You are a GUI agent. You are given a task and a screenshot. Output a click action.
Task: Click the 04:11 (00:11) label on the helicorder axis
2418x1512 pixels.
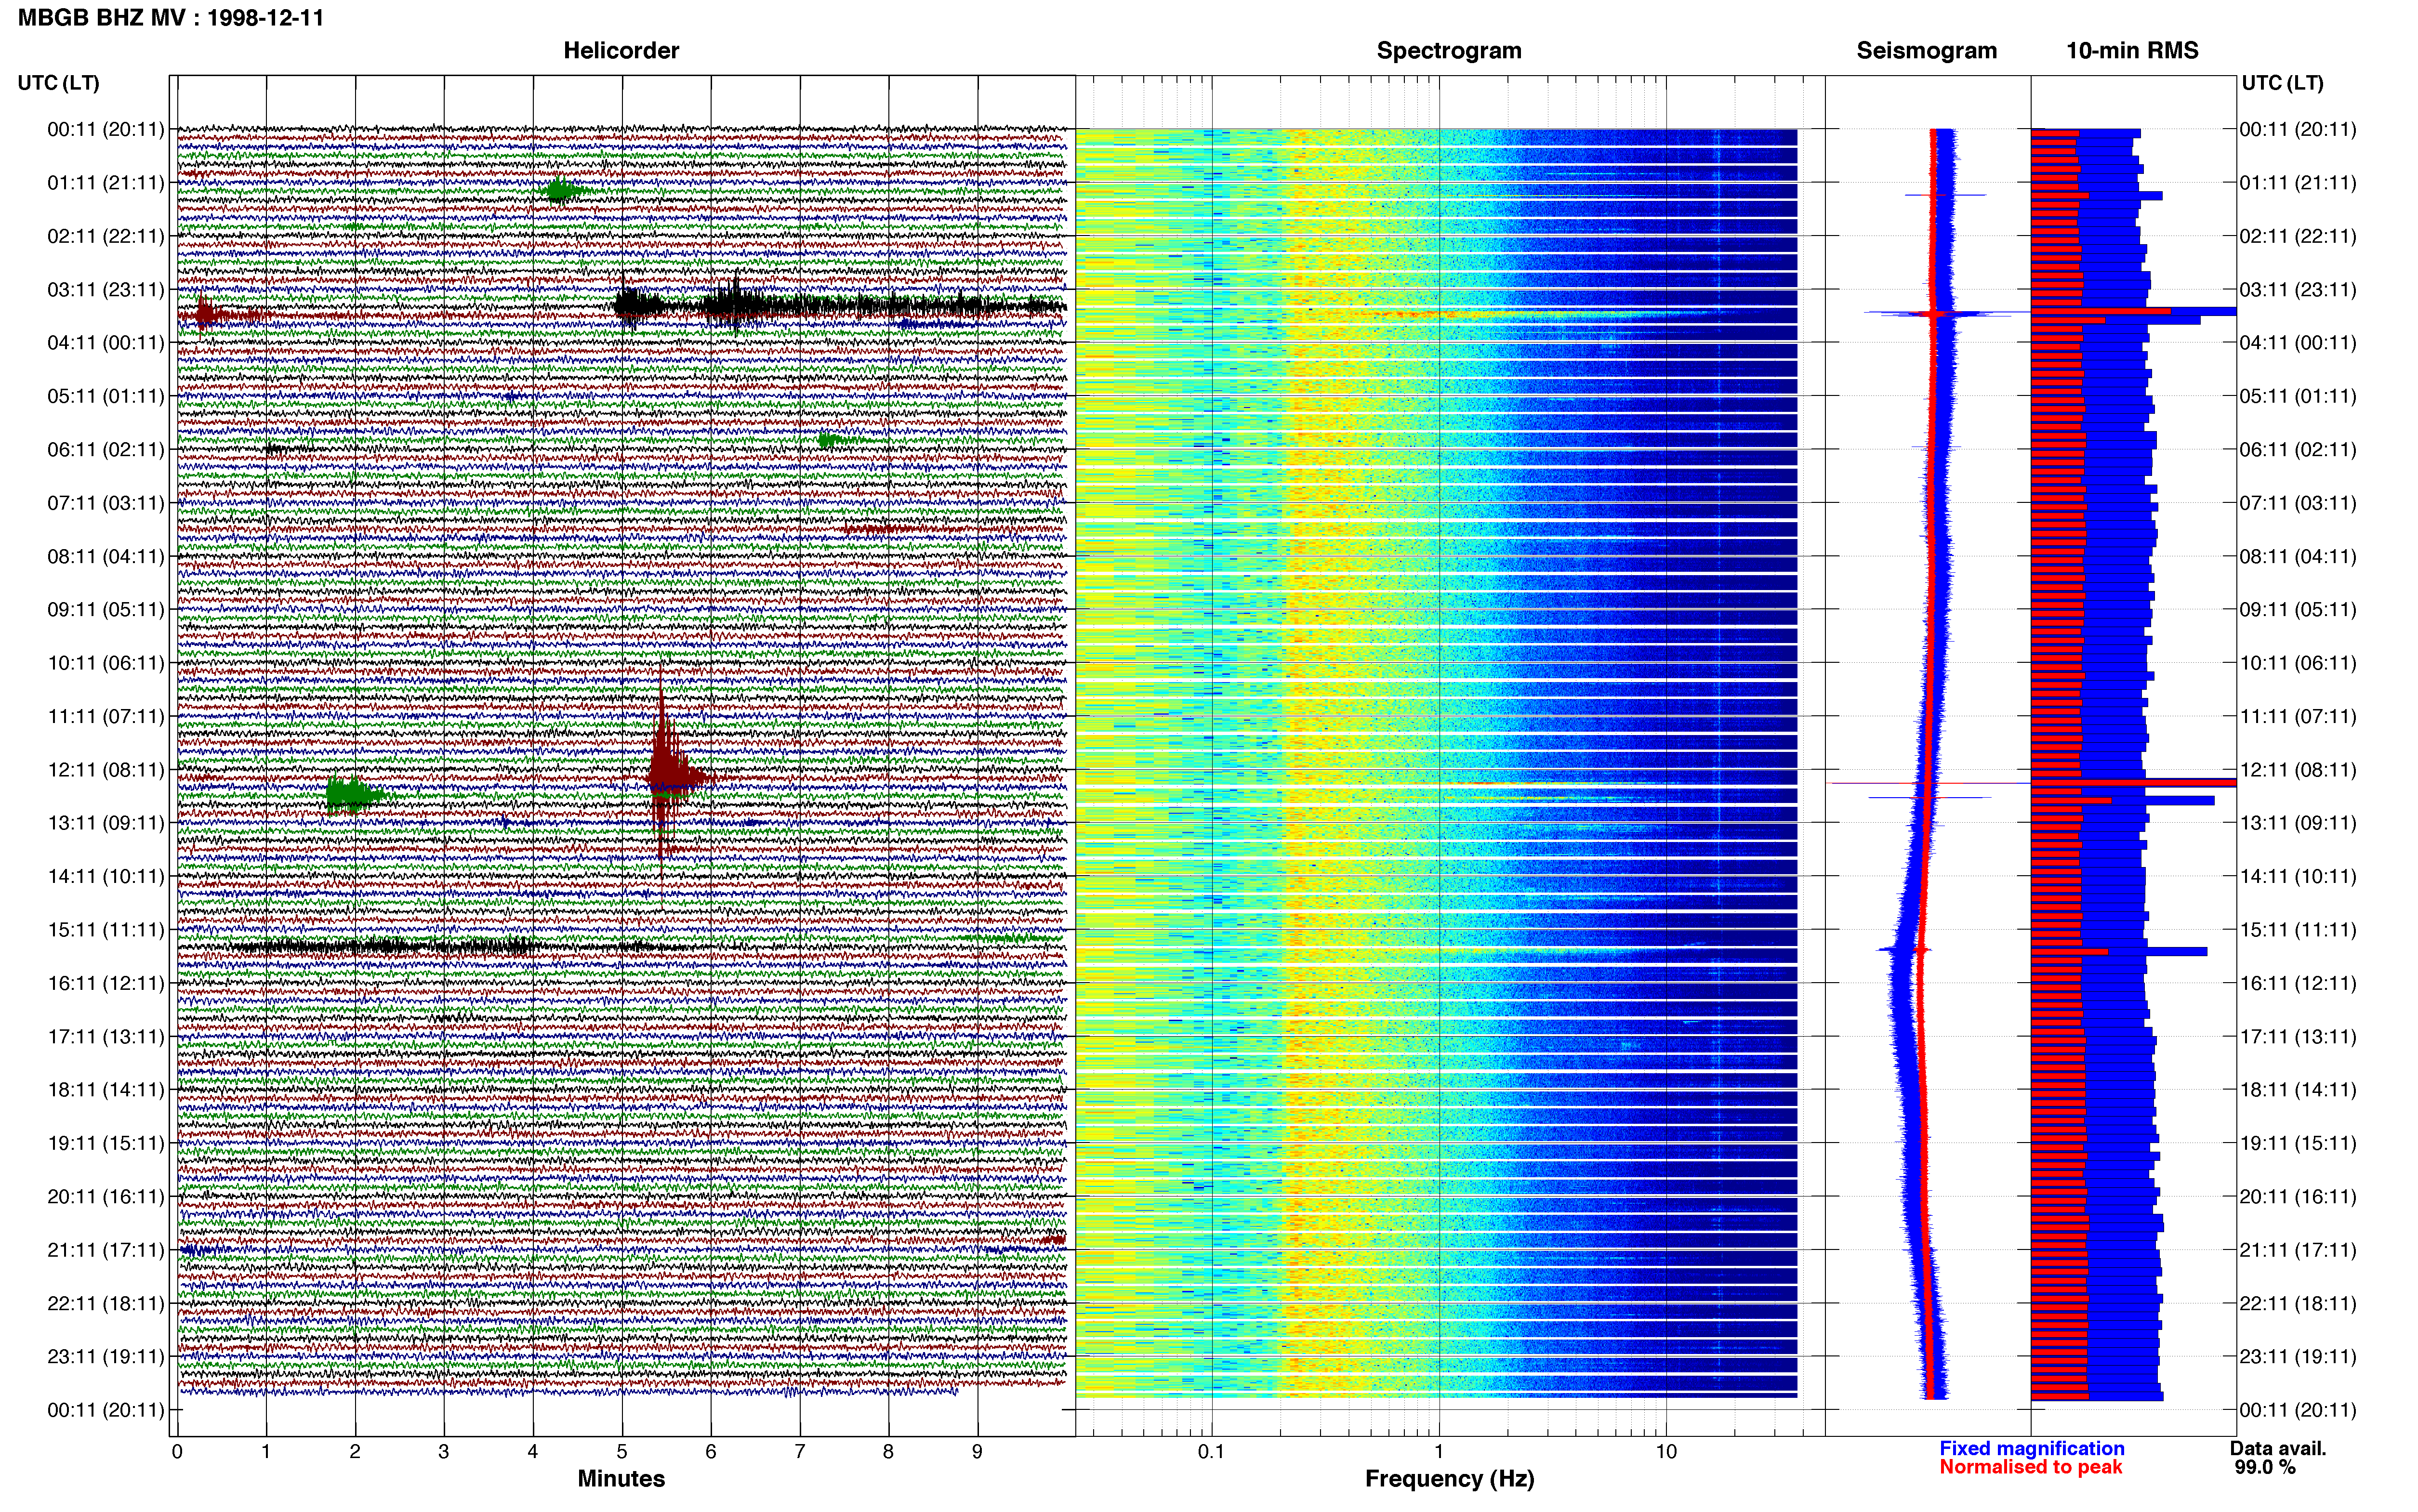pyautogui.click(x=106, y=343)
